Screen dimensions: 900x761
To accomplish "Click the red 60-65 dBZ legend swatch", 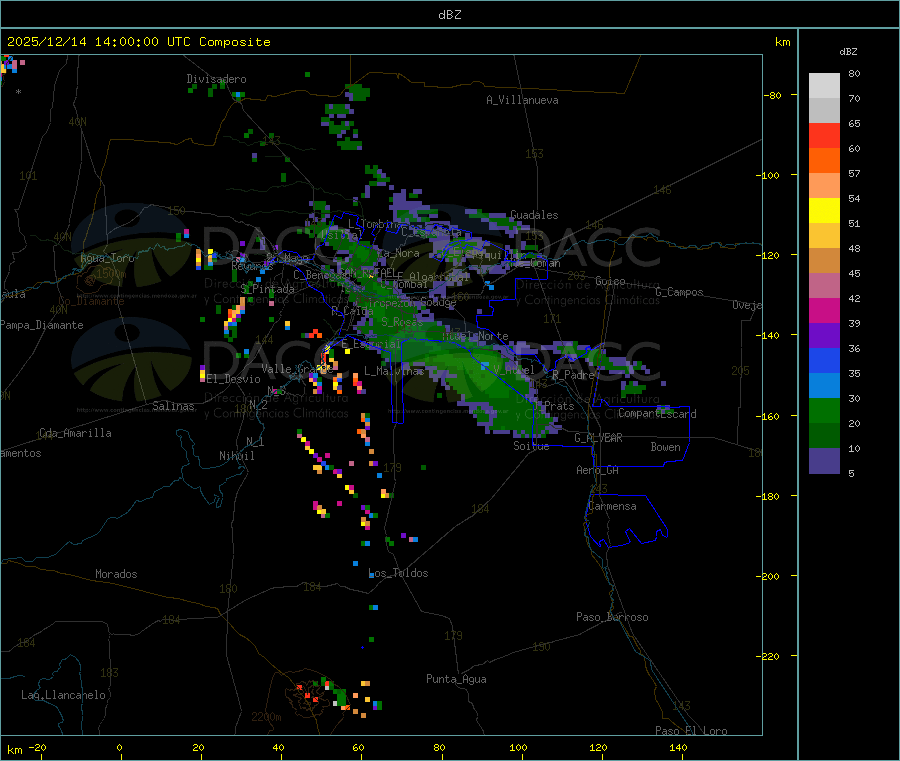I will 824,136.
